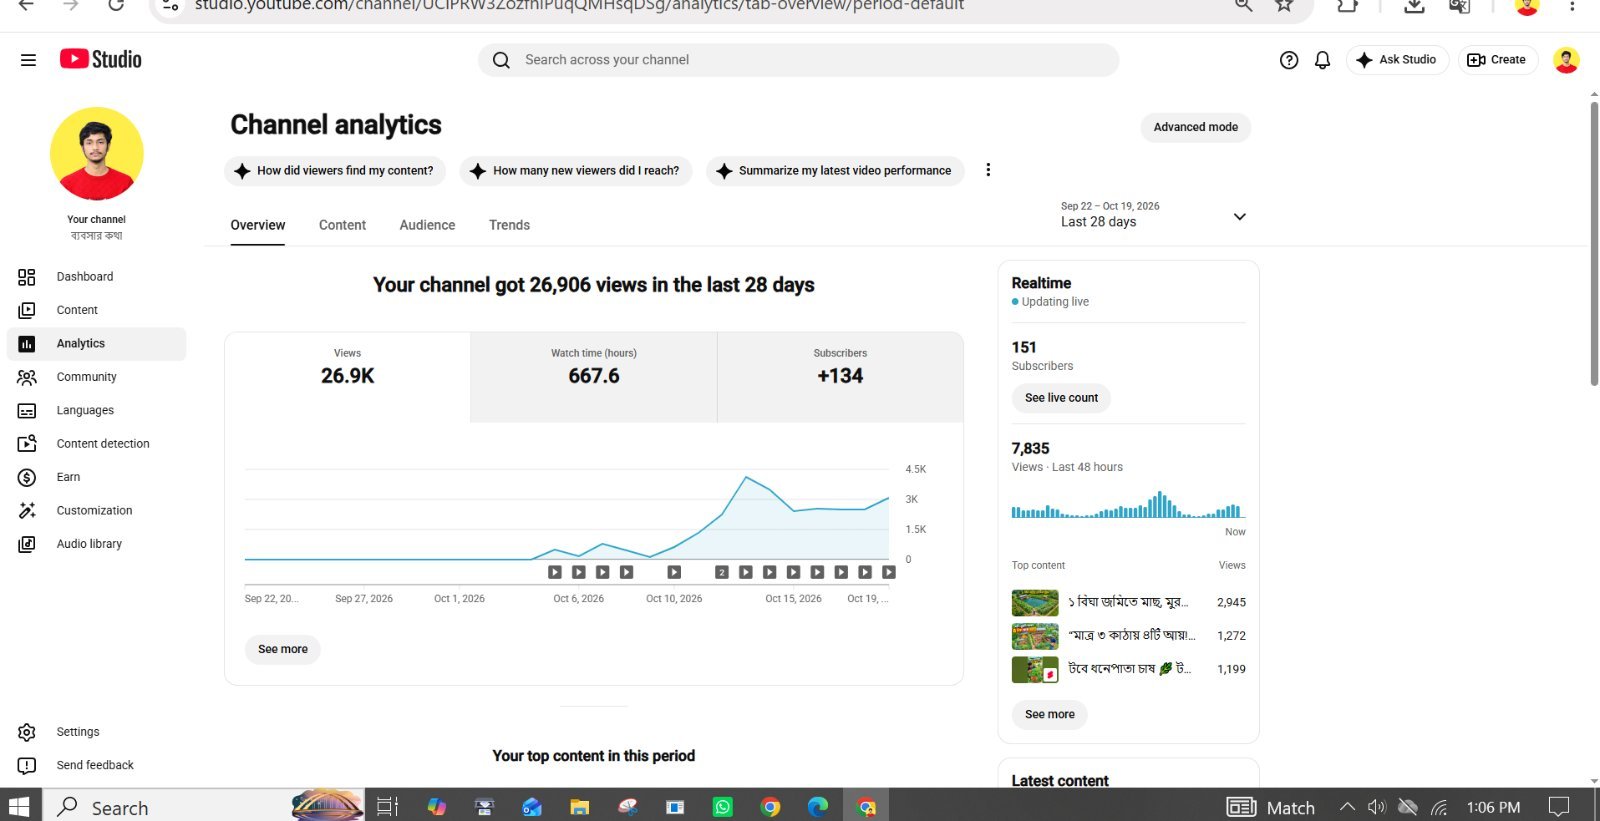
Task: Open the Customization wand icon
Action: click(x=27, y=511)
